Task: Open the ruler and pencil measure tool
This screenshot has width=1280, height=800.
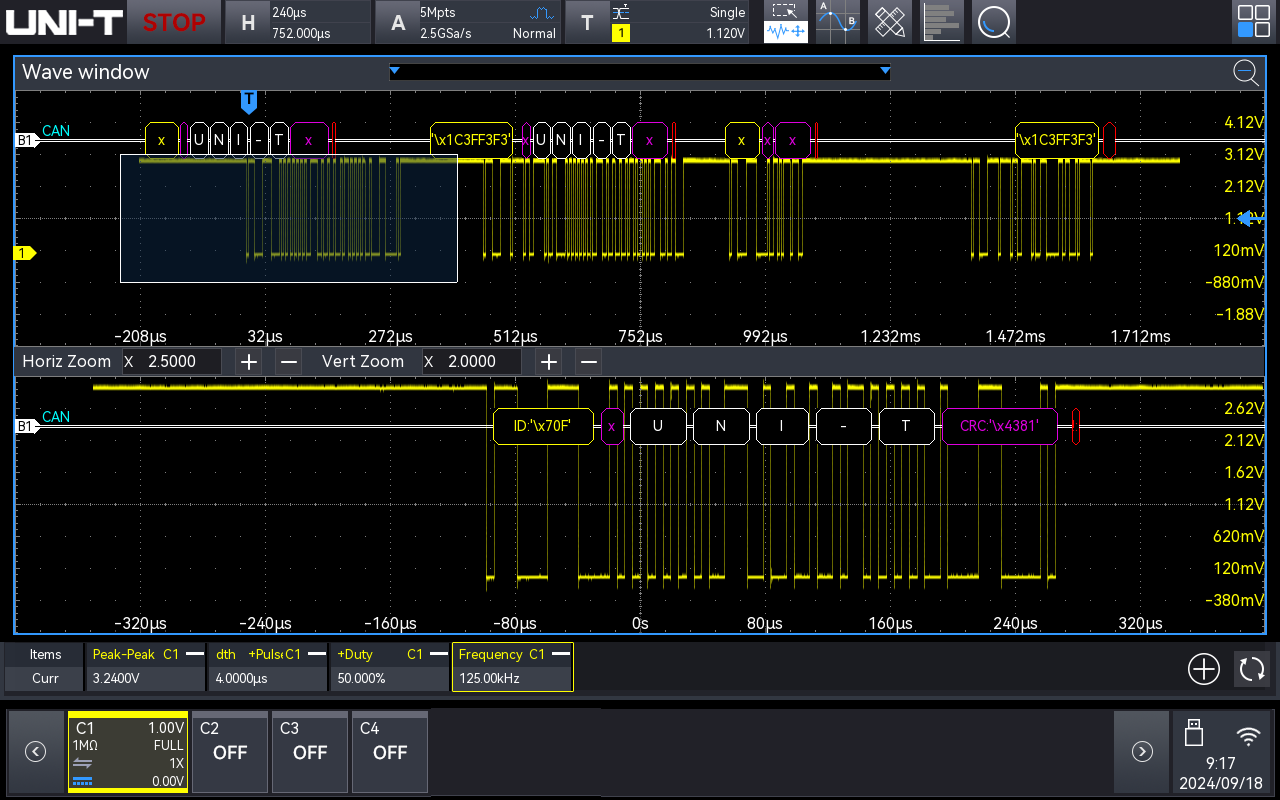Action: (x=889, y=22)
